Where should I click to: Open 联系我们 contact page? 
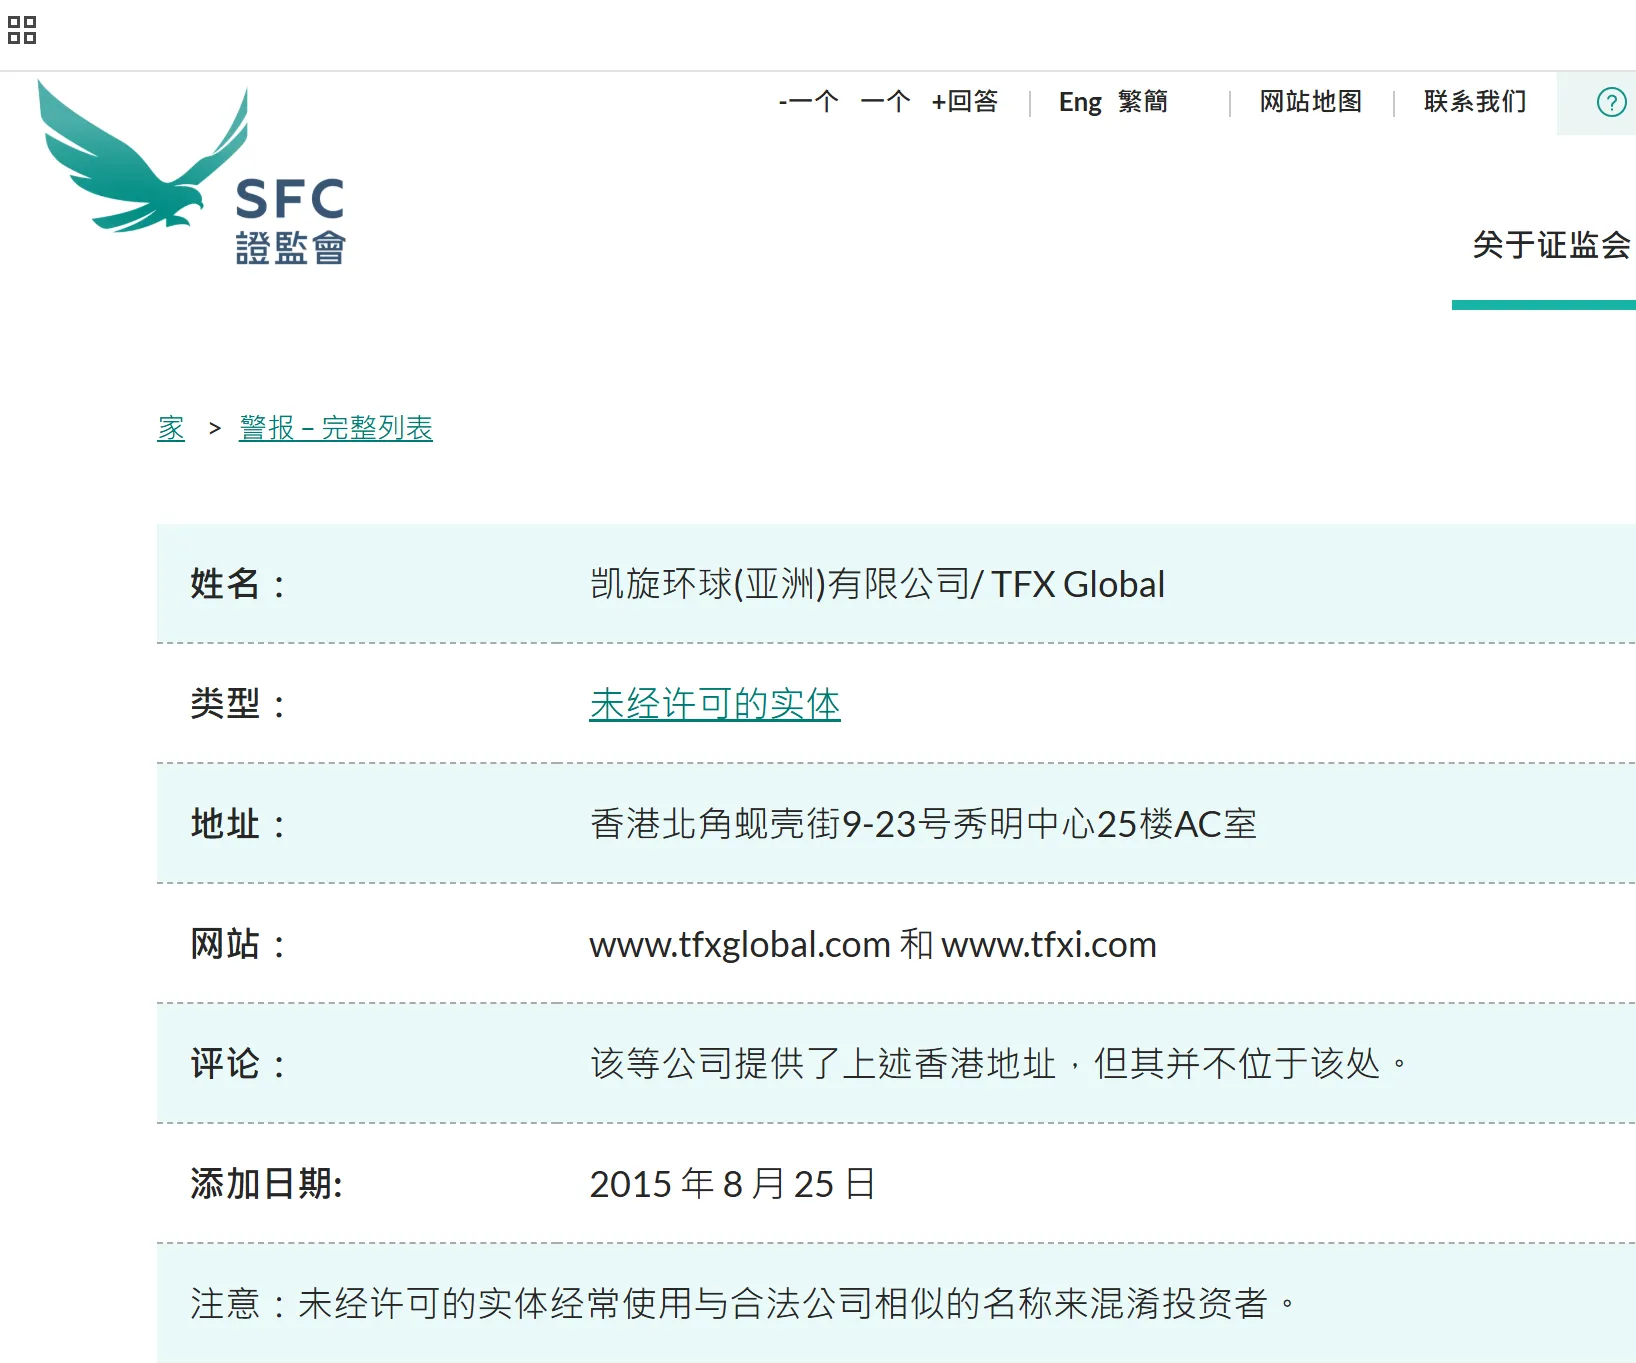[1475, 101]
